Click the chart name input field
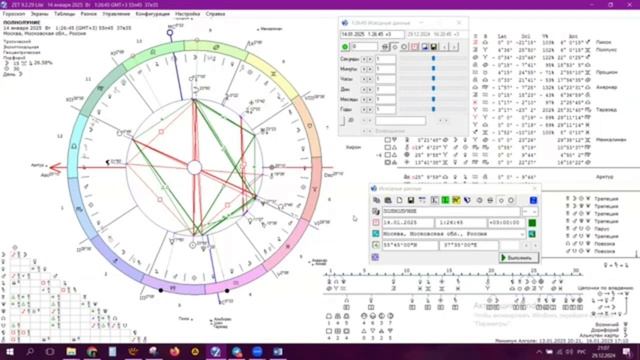 point(451,211)
